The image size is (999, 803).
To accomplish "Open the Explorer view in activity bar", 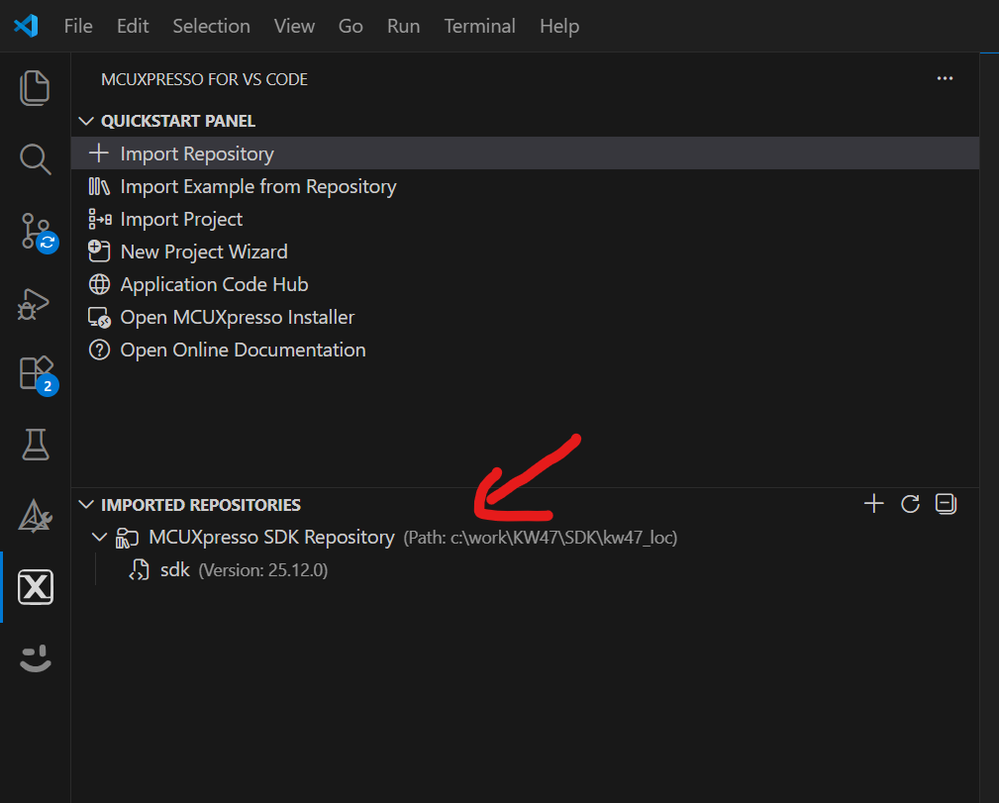I will coord(35,88).
